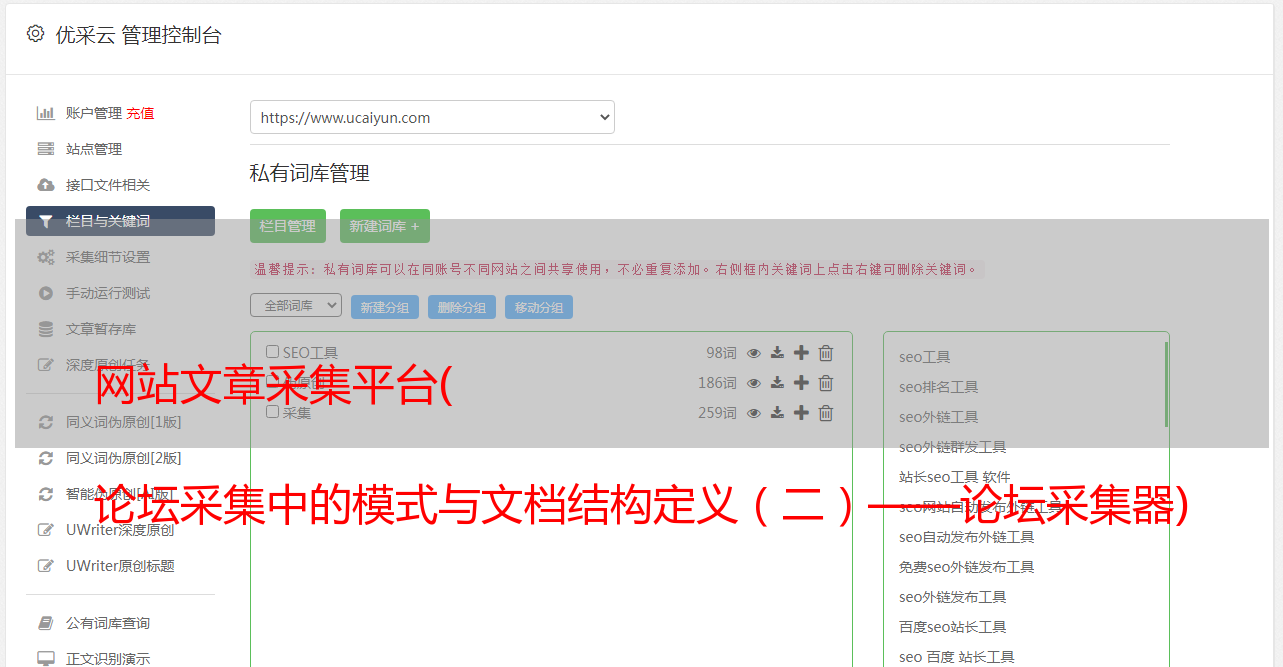Open 同义词伪原创[2版] in the sidebar

(124, 458)
